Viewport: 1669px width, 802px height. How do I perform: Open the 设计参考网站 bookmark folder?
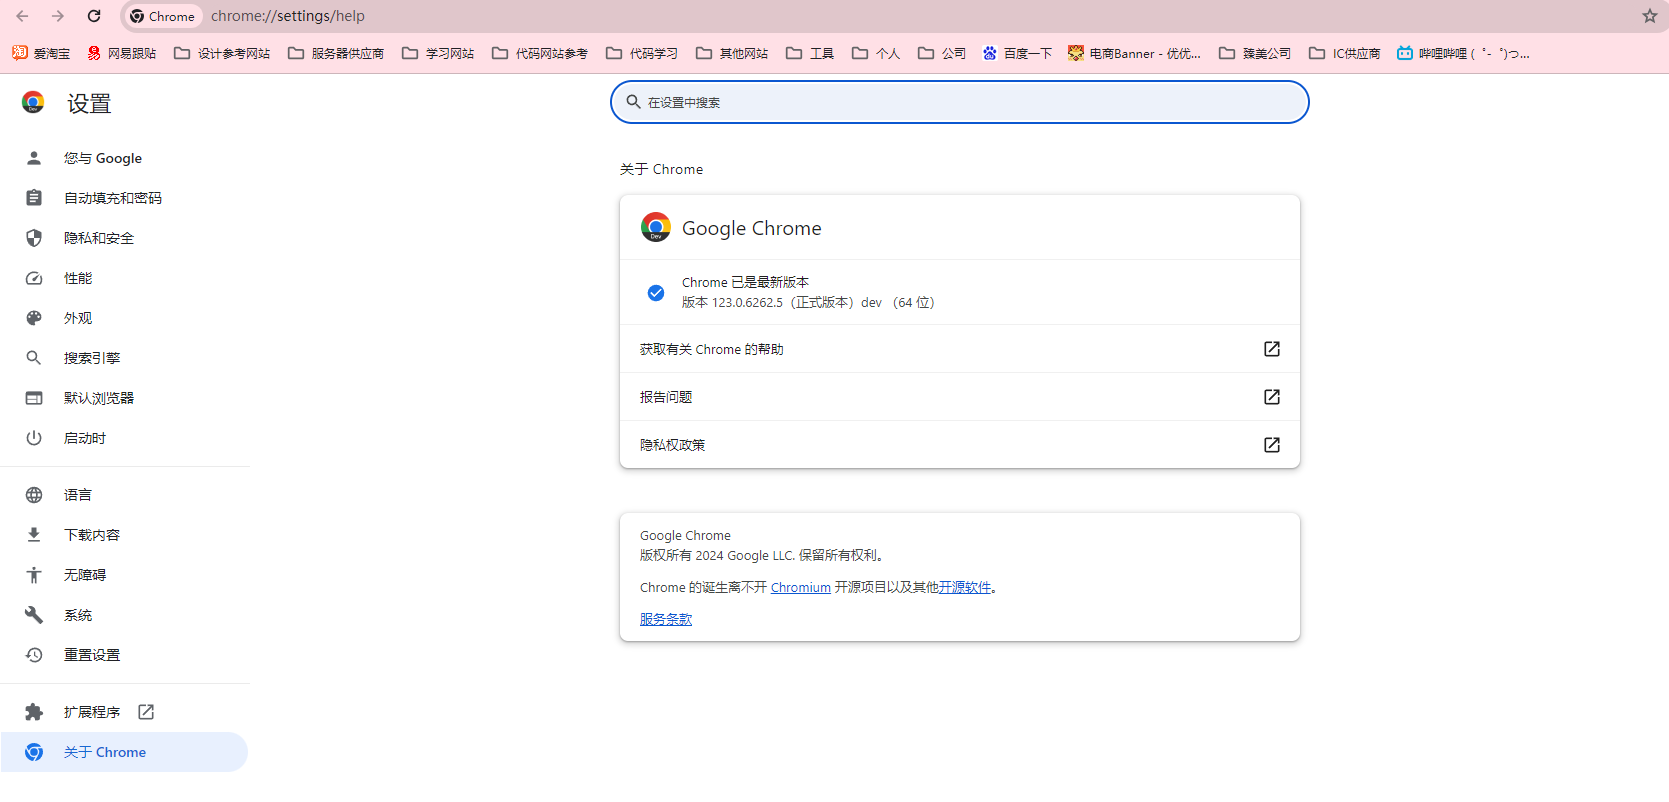222,53
